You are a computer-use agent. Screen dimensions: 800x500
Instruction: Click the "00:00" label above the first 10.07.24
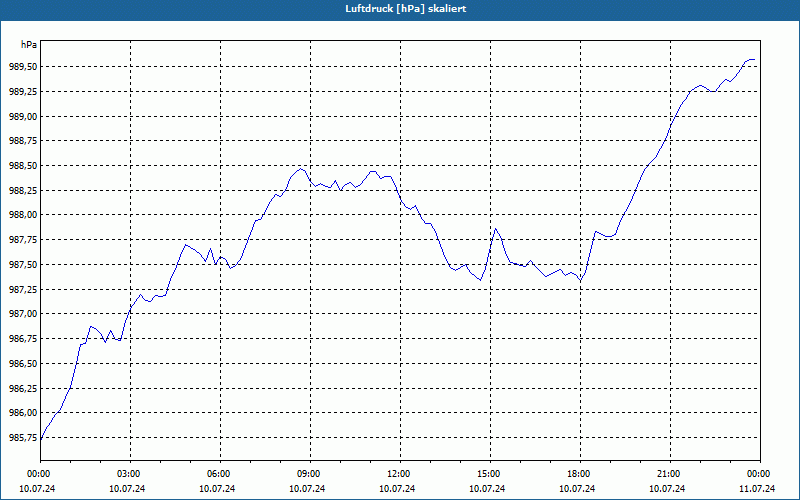click(x=38, y=474)
